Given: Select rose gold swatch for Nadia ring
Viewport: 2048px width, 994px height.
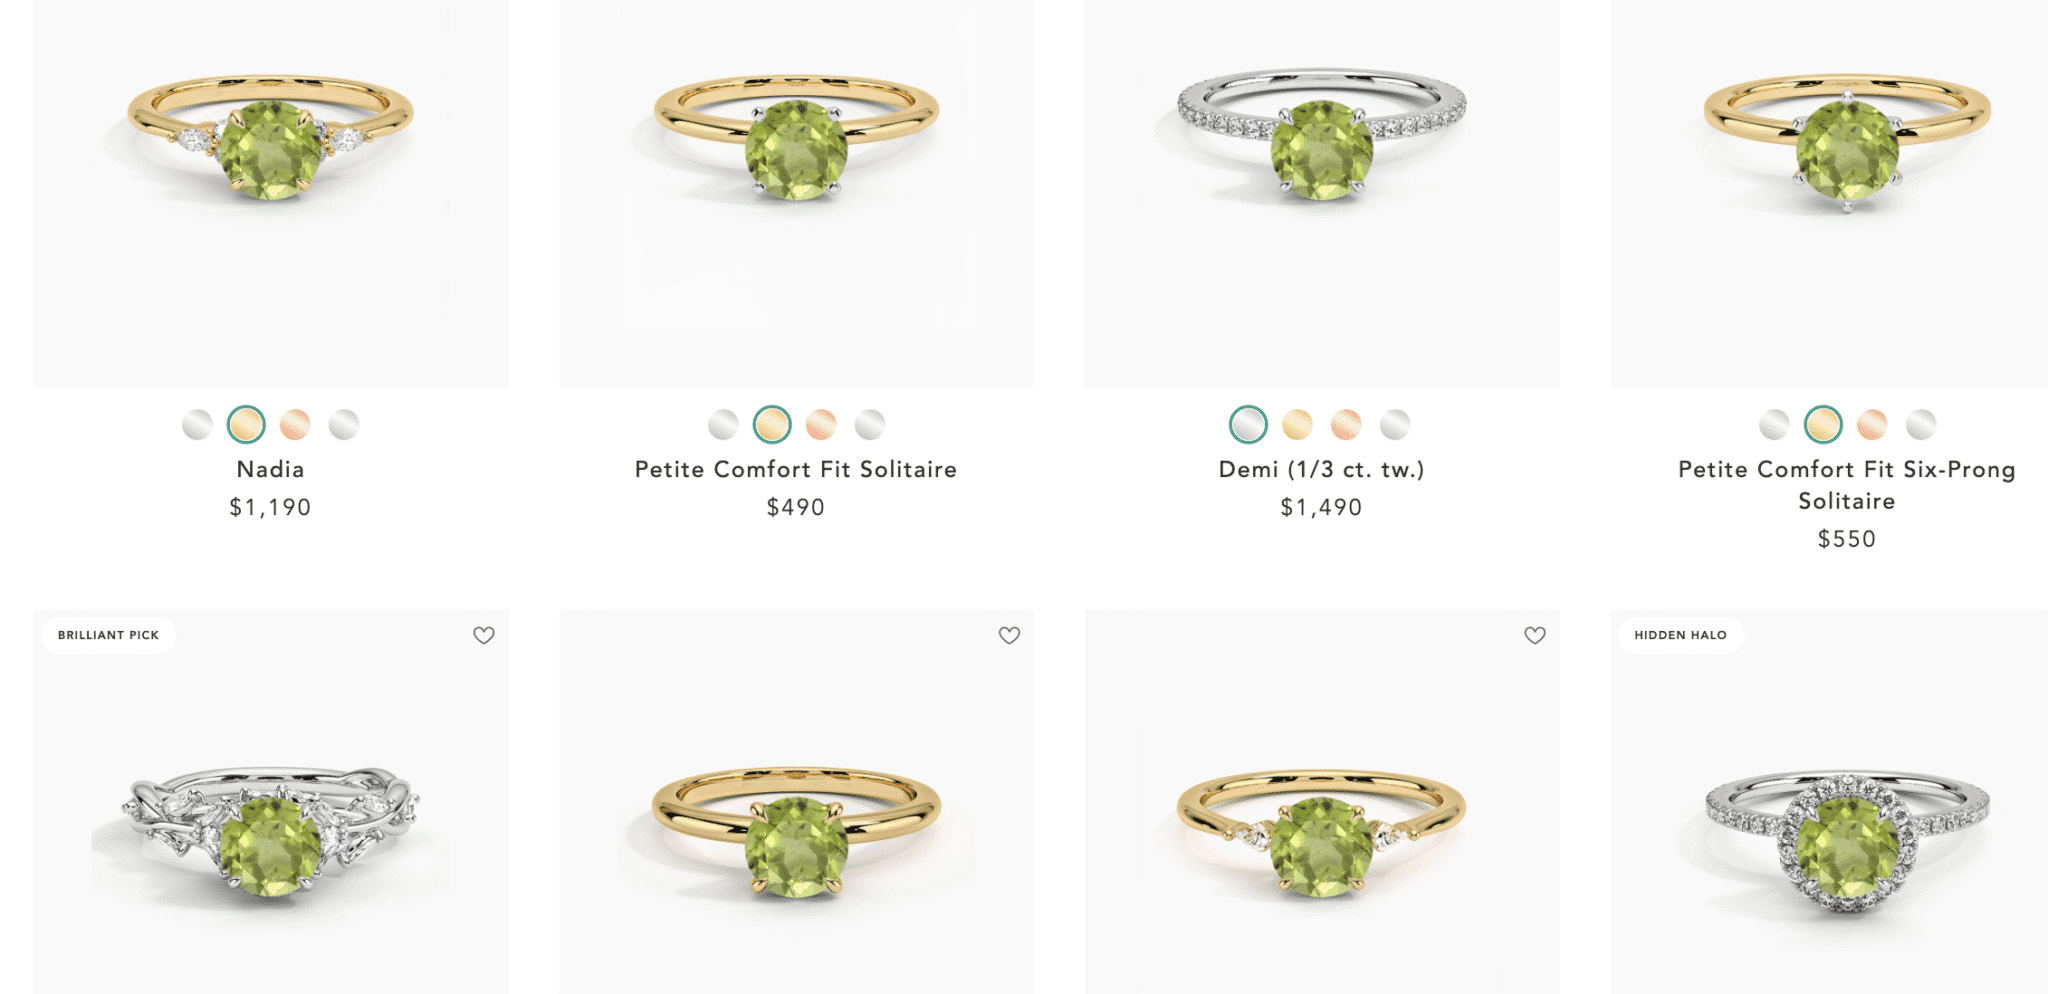Looking at the screenshot, I should [295, 425].
